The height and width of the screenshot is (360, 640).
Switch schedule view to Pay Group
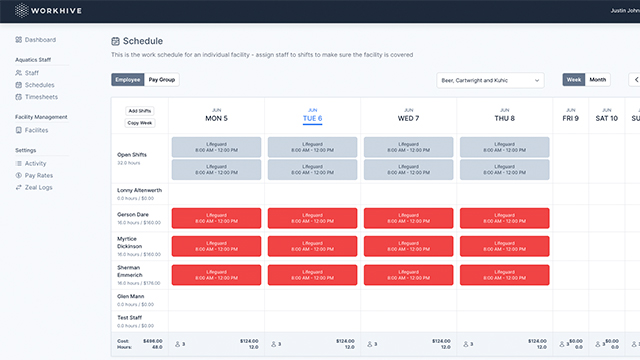162,80
